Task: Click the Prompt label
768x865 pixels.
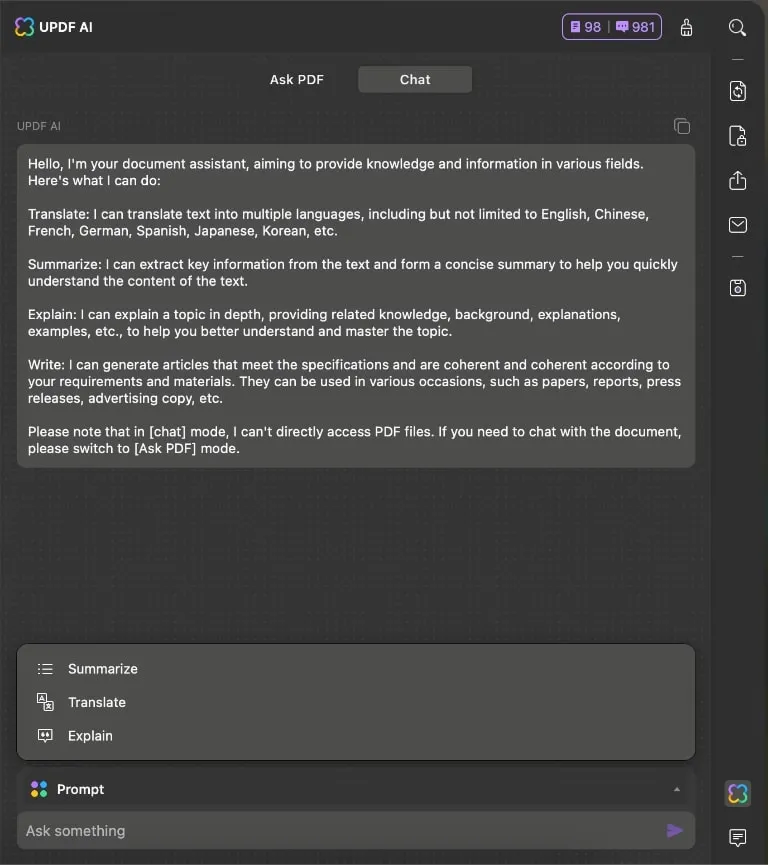Action: [x=81, y=789]
